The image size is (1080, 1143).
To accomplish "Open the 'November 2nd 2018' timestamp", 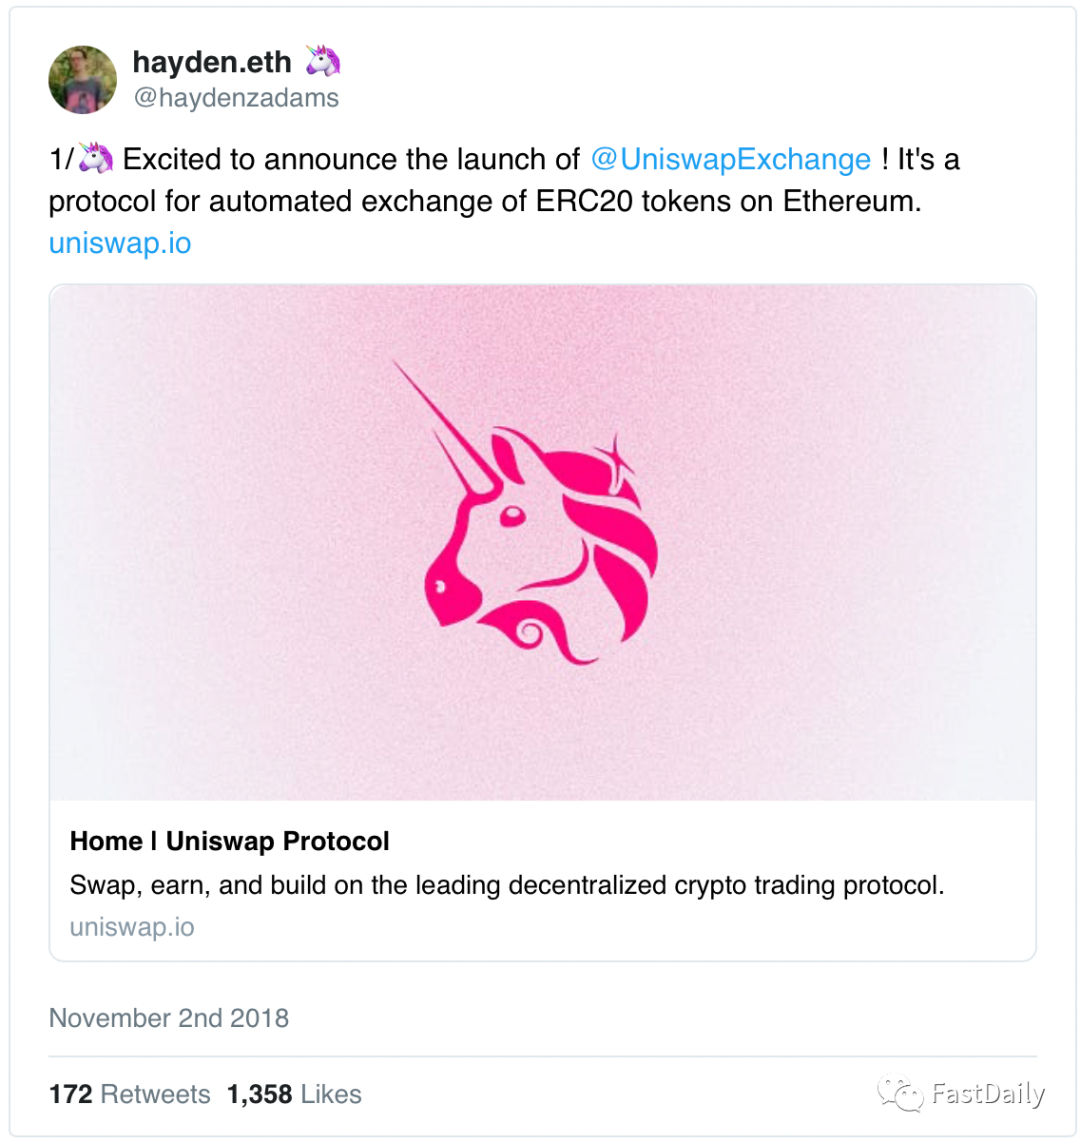I will (x=169, y=1018).
